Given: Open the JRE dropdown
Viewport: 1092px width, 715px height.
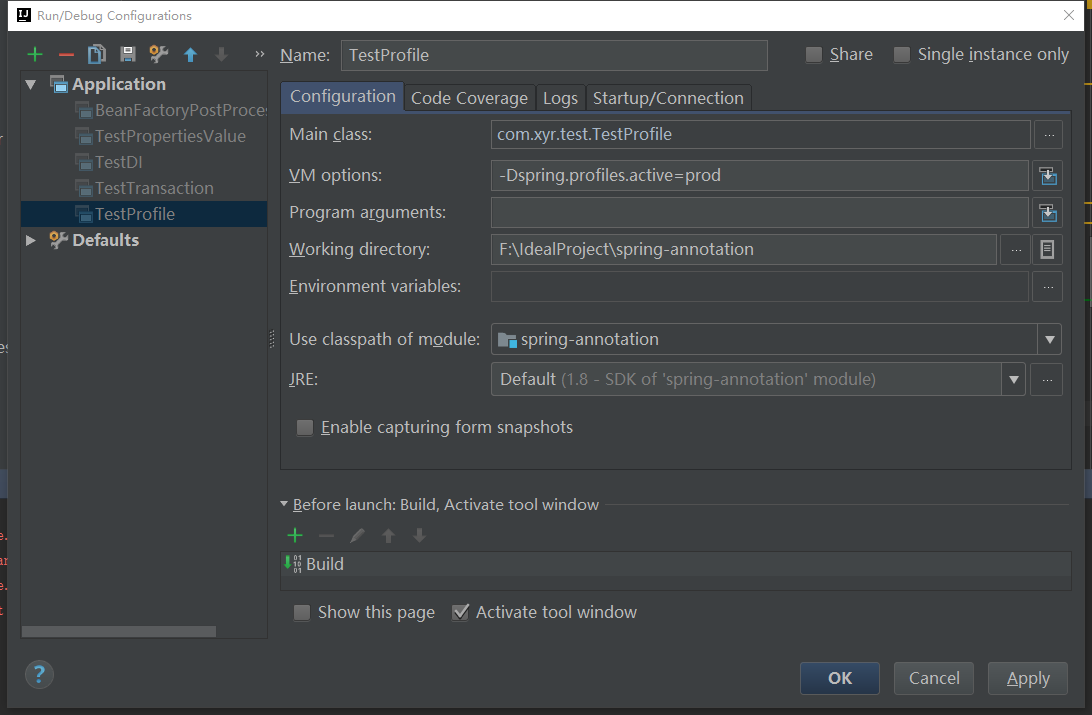Looking at the screenshot, I should tap(1014, 380).
